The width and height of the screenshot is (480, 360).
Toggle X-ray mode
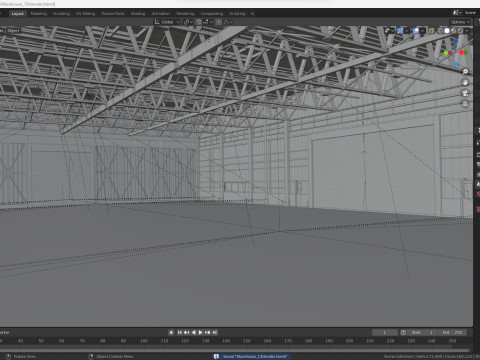(431, 31)
